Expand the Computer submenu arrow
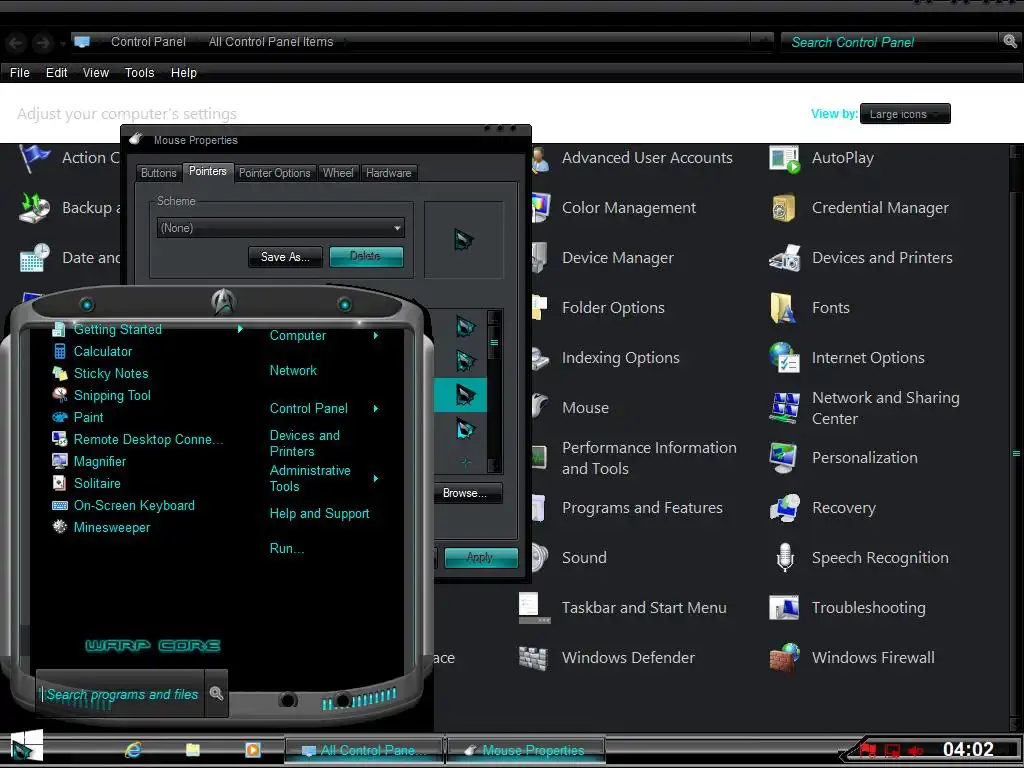 pyautogui.click(x=376, y=336)
